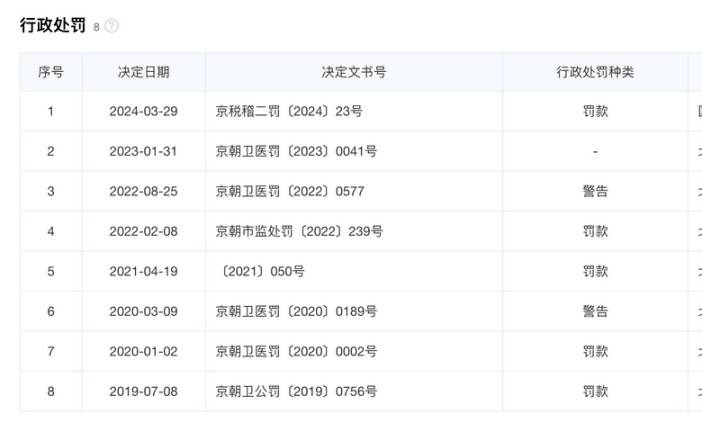This screenshot has height=423, width=702.
Task: Select the date cell 2022-02-08
Action: click(x=143, y=231)
